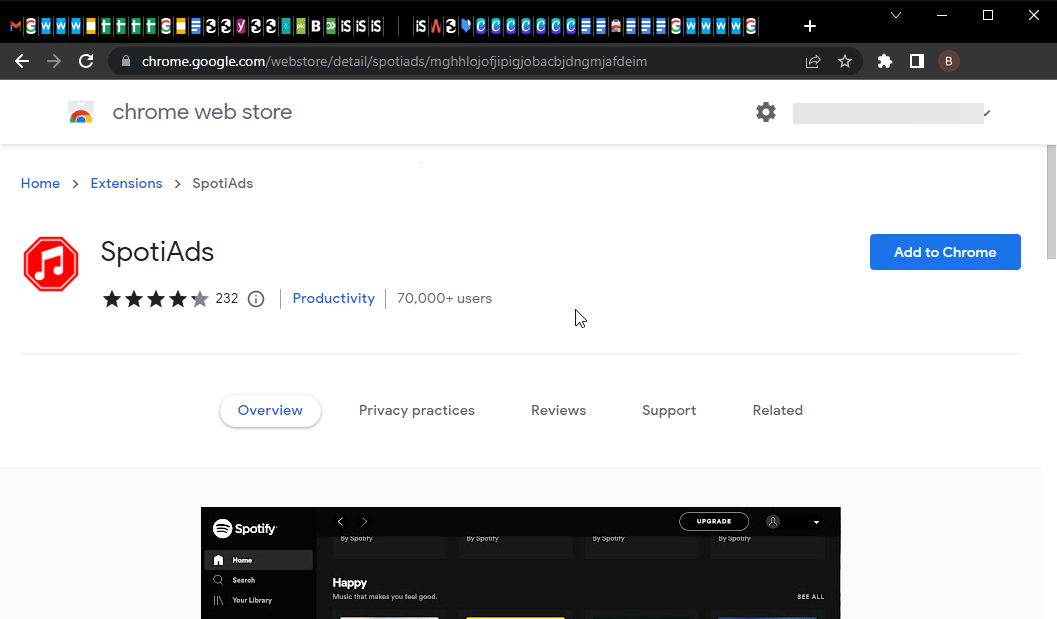Click the page's vertical scrollbar
Viewport: 1057px width, 619px height.
[1051, 202]
